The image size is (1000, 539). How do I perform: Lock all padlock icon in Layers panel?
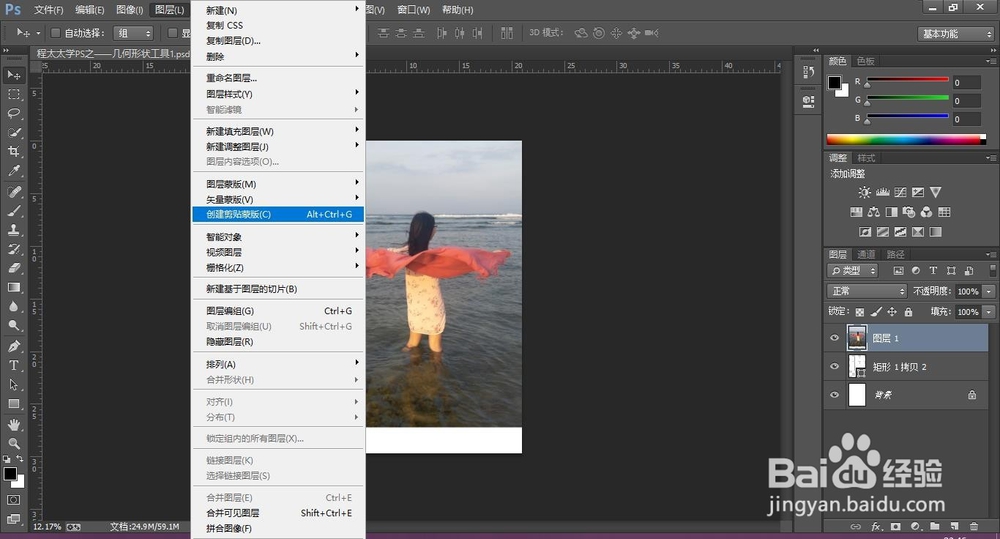coord(908,312)
